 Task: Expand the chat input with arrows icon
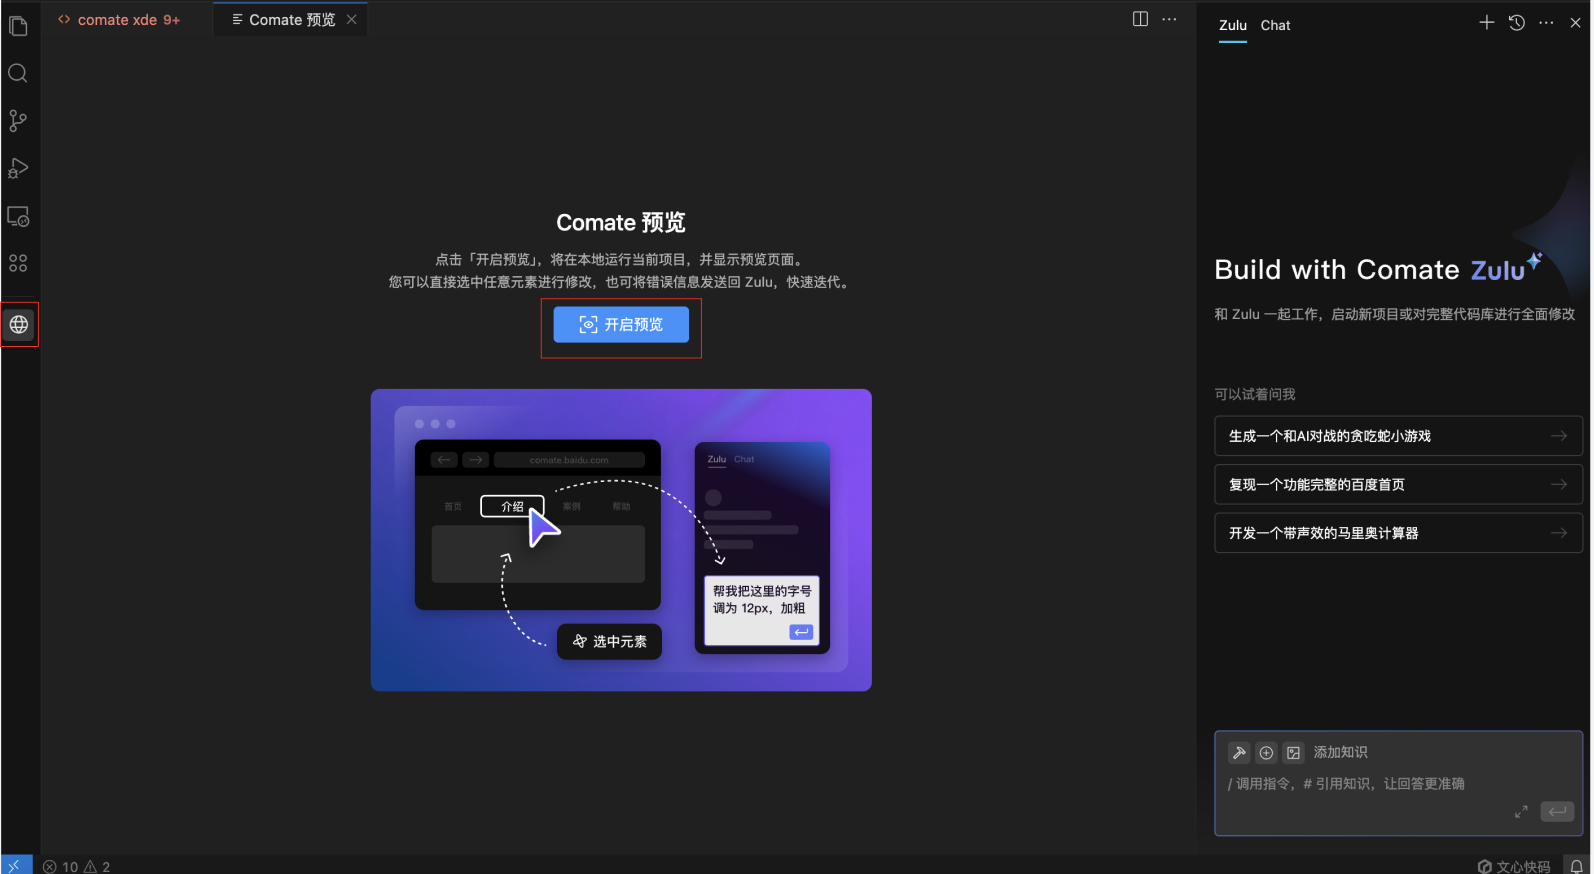tap(1521, 812)
